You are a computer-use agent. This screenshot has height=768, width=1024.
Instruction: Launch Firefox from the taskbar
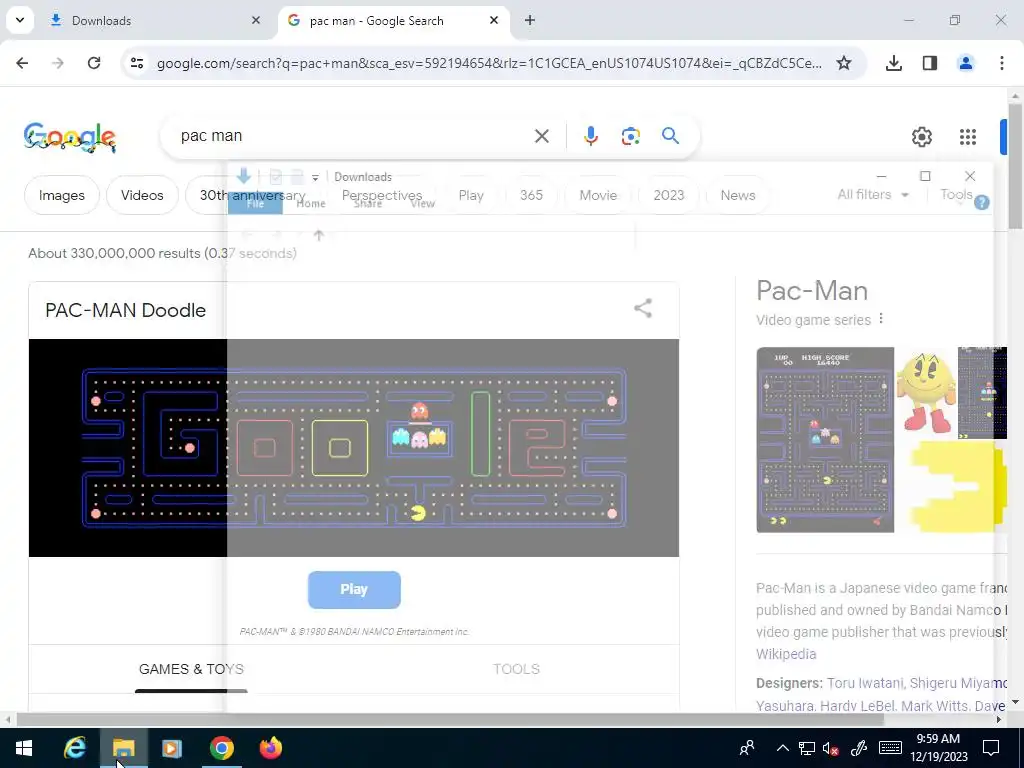(270, 748)
